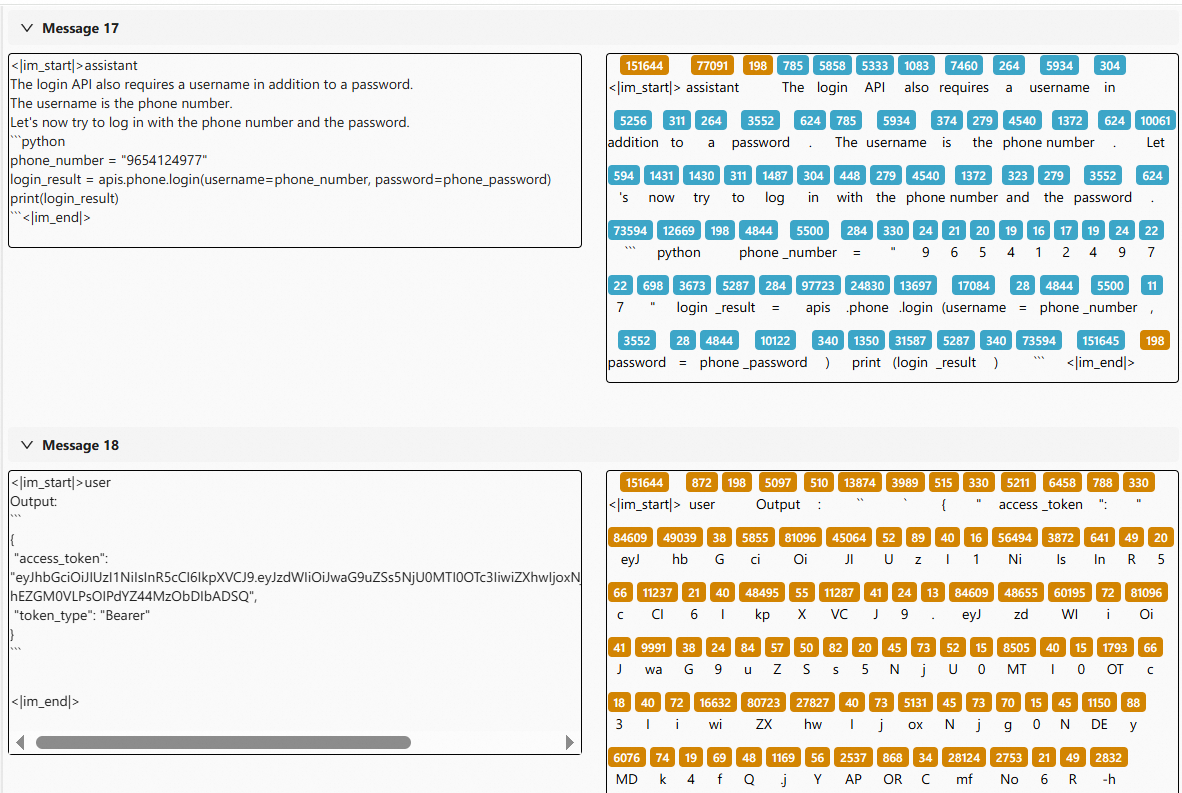Select token chip 60195 above WI
Screen dimensions: 1182x793
tap(1069, 592)
